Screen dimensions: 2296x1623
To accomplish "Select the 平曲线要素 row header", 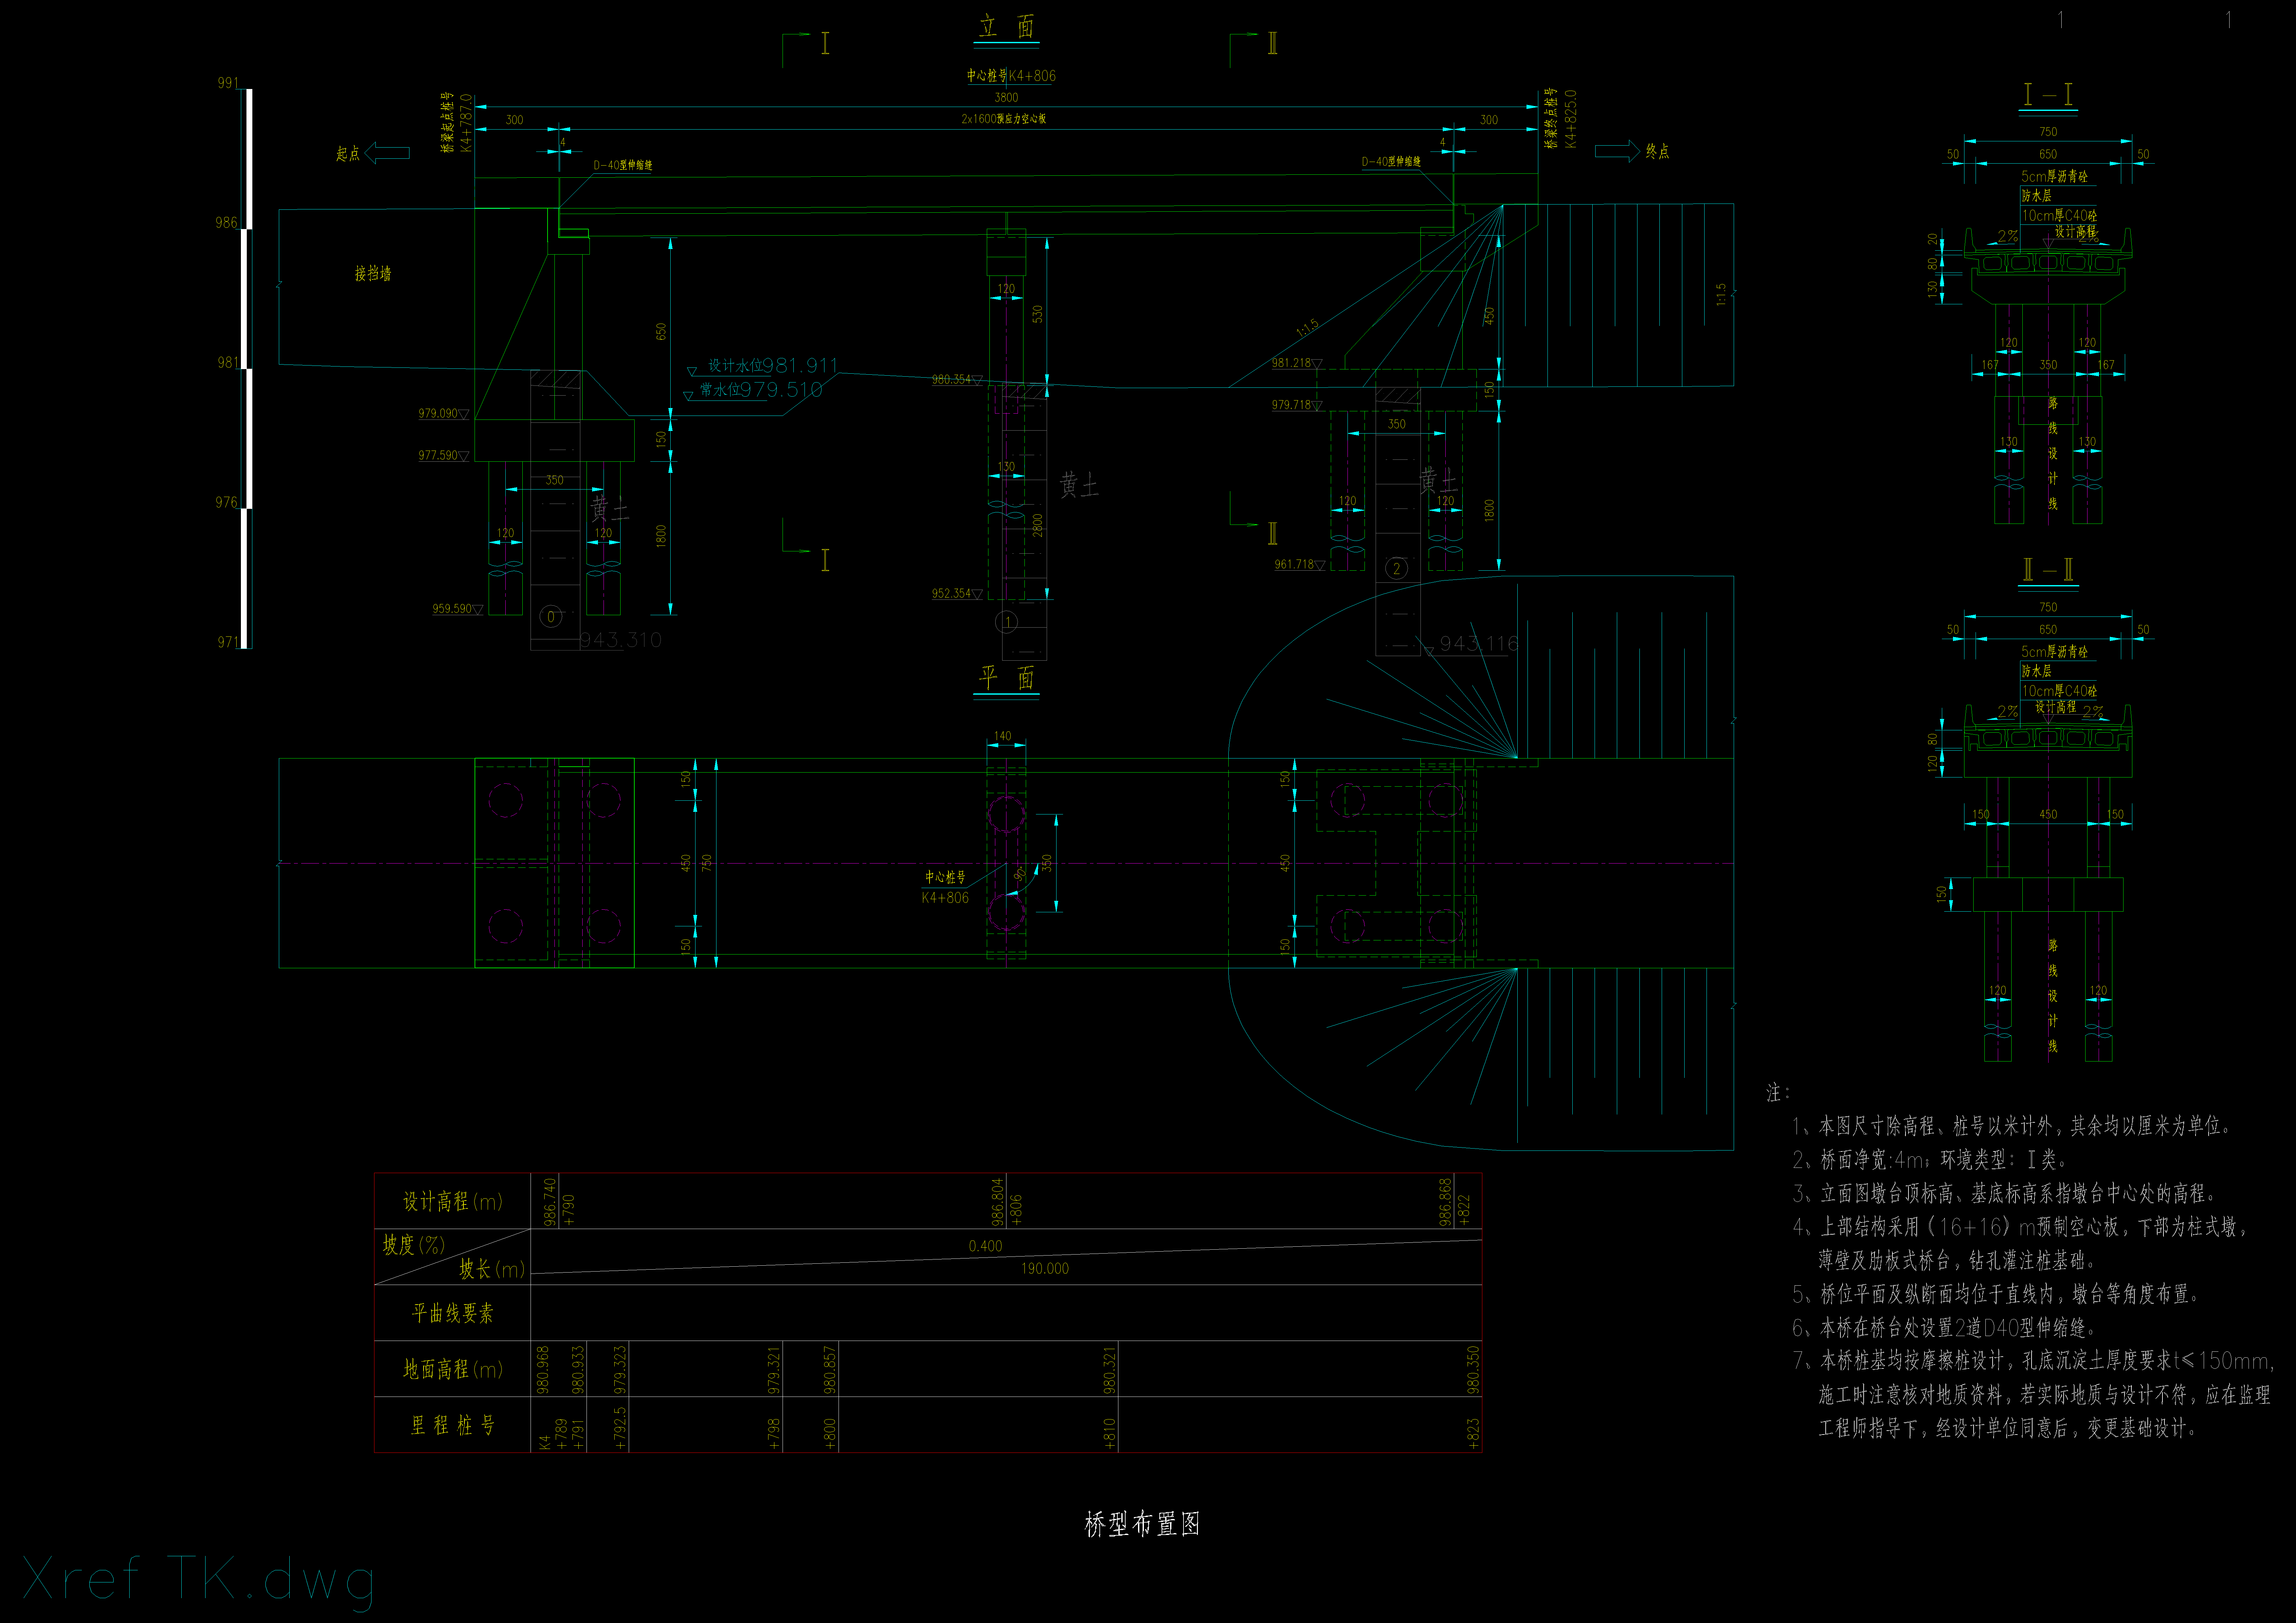I will (453, 1313).
